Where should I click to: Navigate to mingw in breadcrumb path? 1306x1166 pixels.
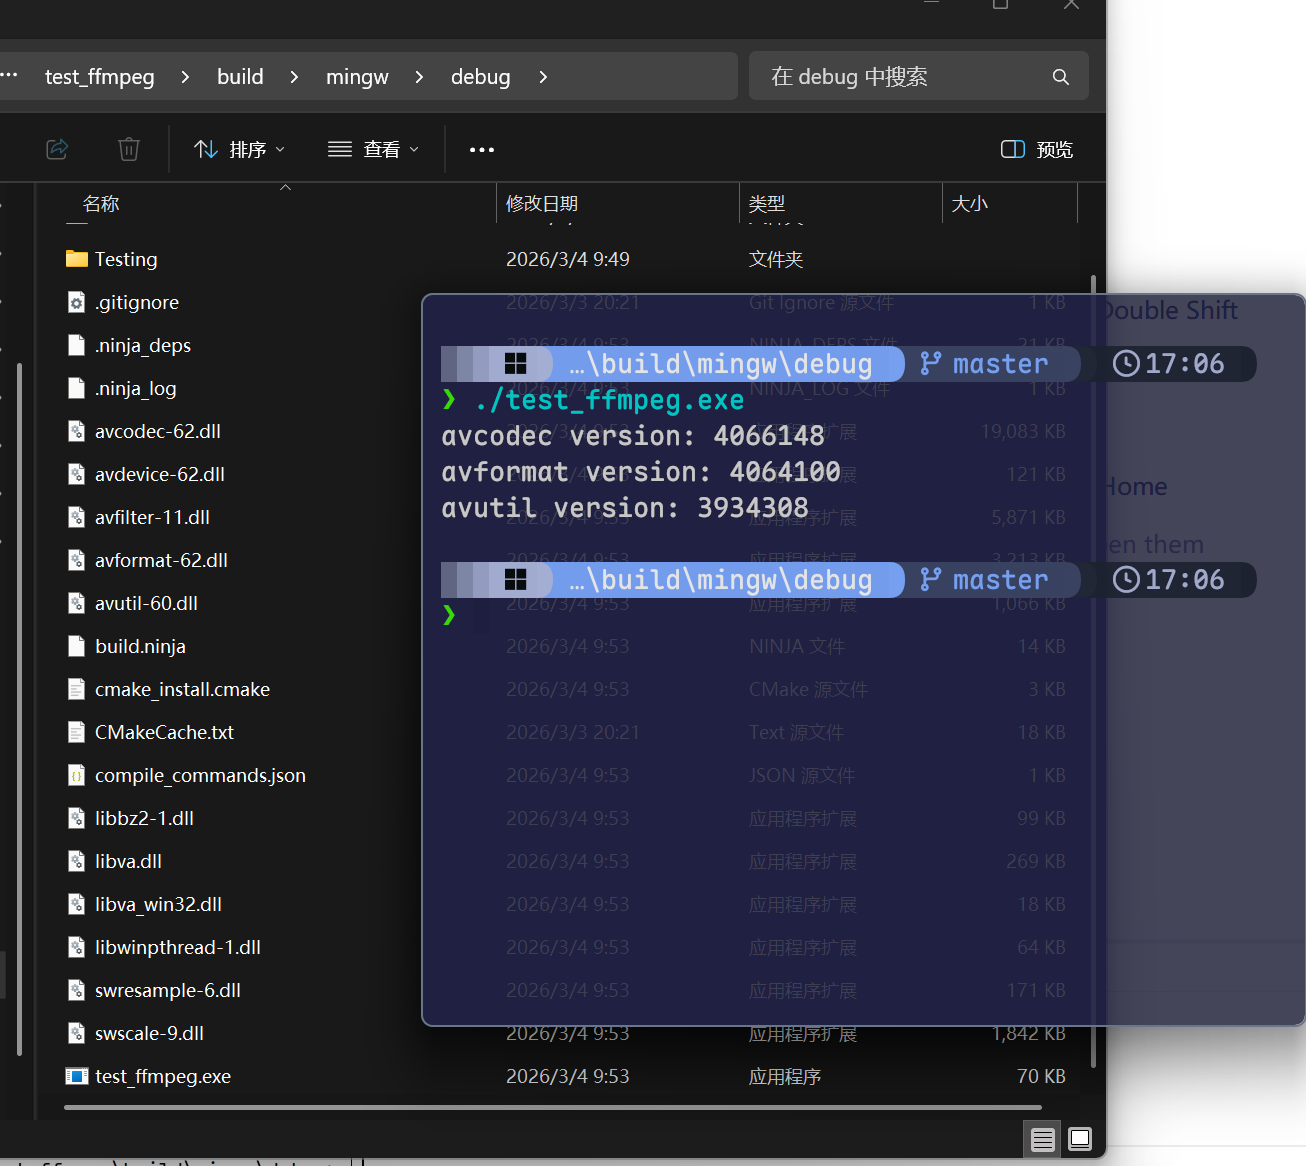click(x=357, y=77)
